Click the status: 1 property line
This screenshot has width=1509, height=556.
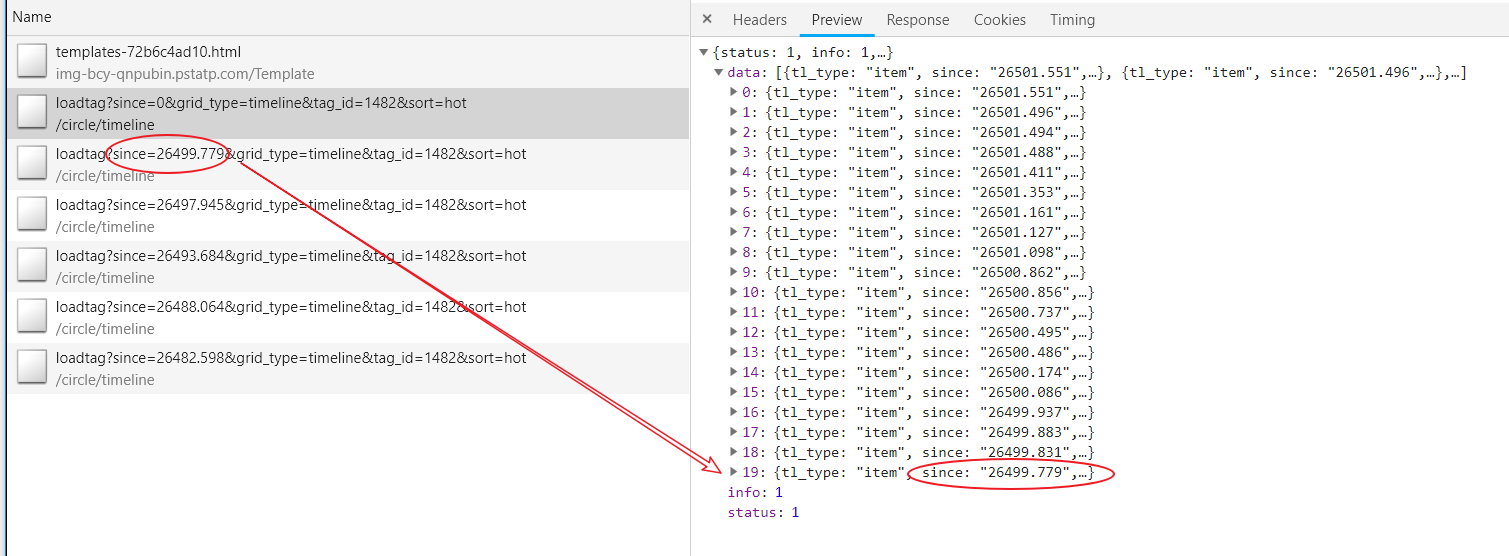pos(763,512)
